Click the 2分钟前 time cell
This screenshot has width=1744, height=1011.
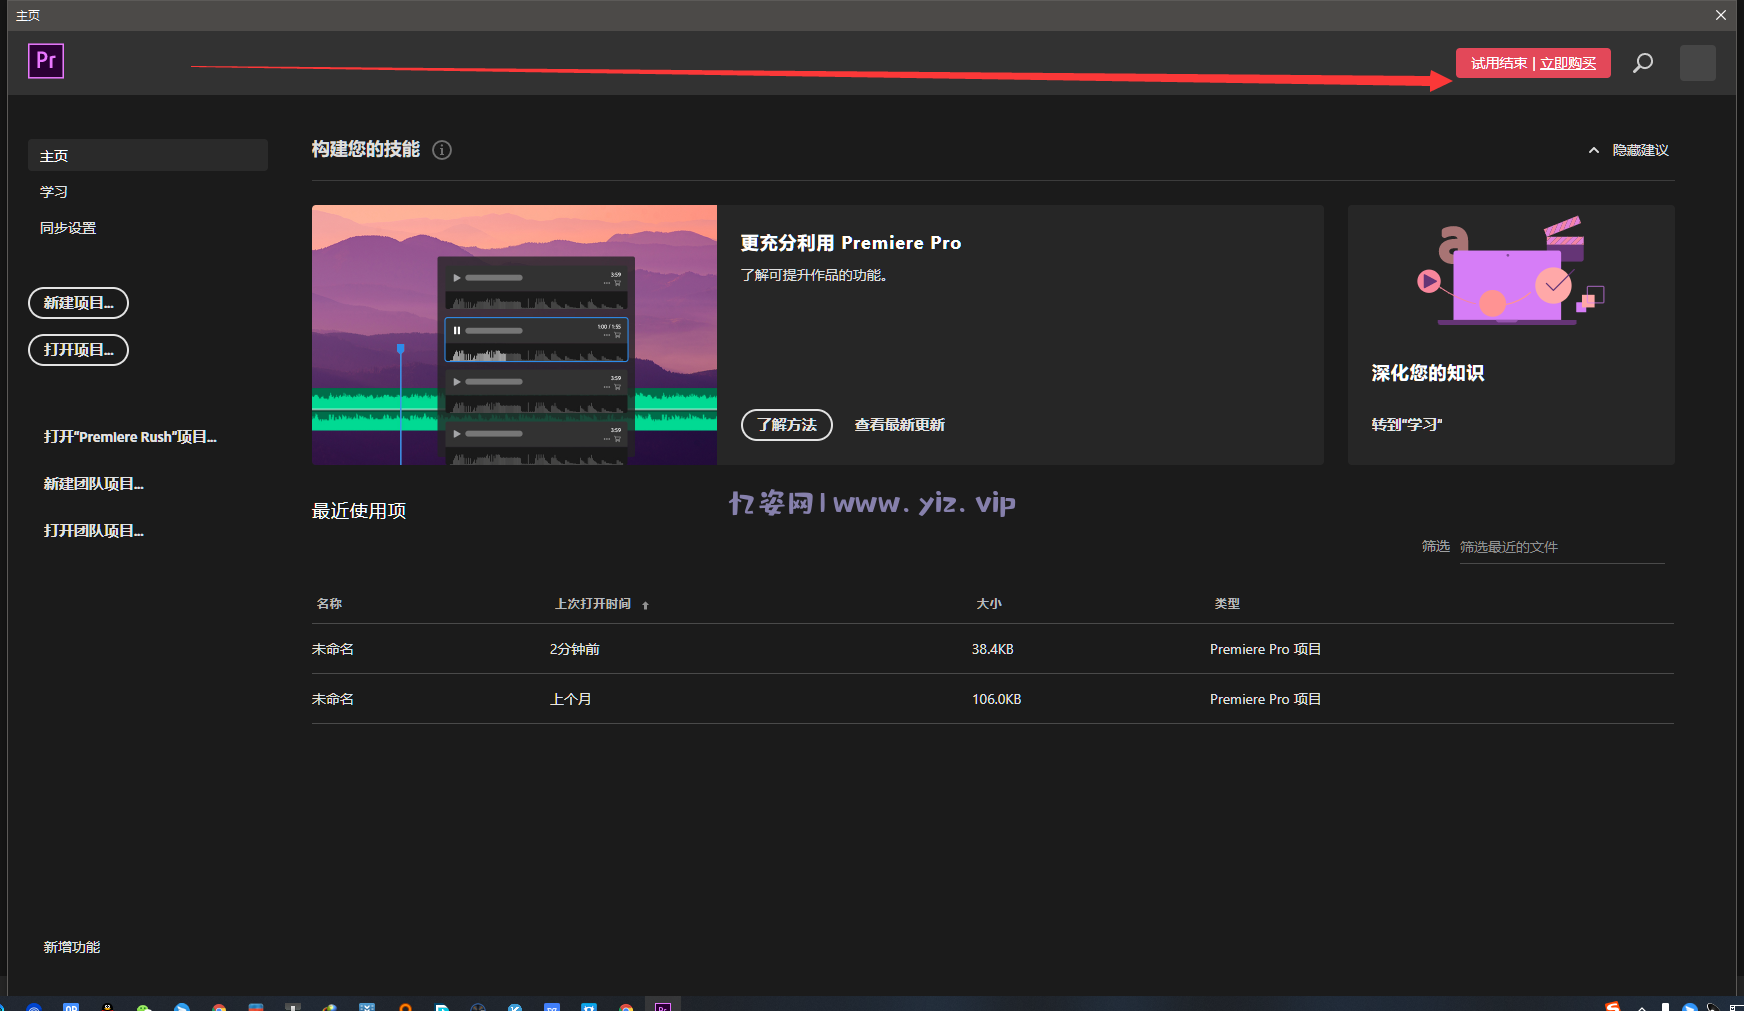pos(575,649)
